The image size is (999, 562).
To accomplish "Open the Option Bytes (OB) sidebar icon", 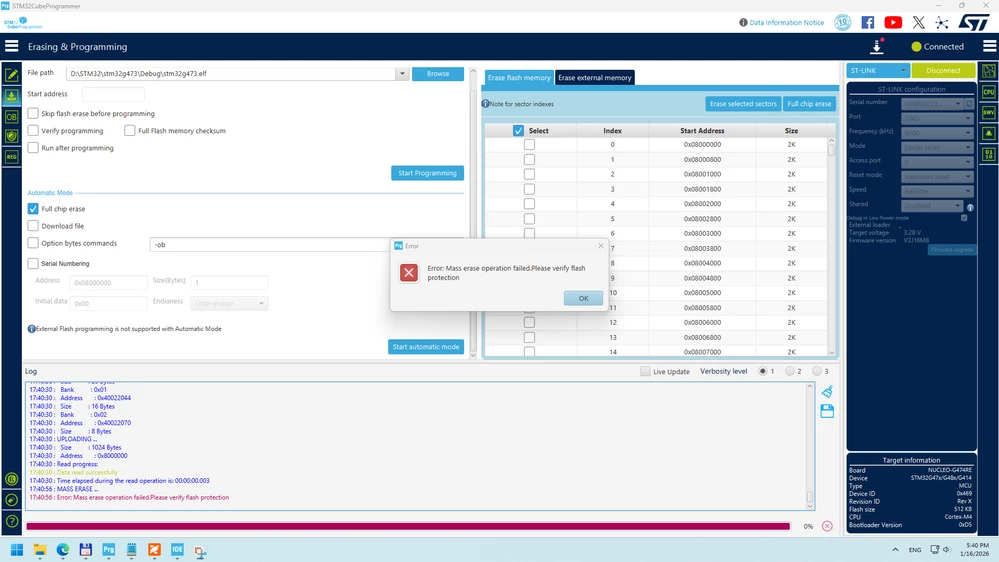I will [x=11, y=117].
